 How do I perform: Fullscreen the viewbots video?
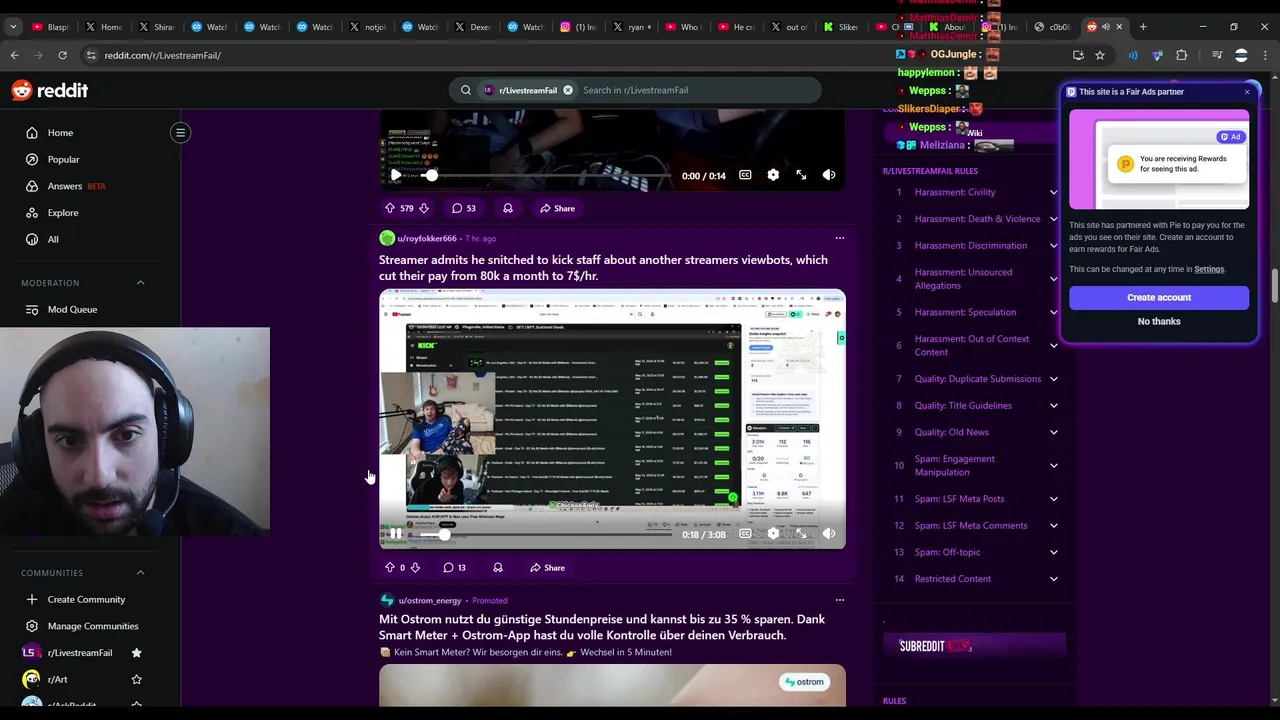pos(801,534)
